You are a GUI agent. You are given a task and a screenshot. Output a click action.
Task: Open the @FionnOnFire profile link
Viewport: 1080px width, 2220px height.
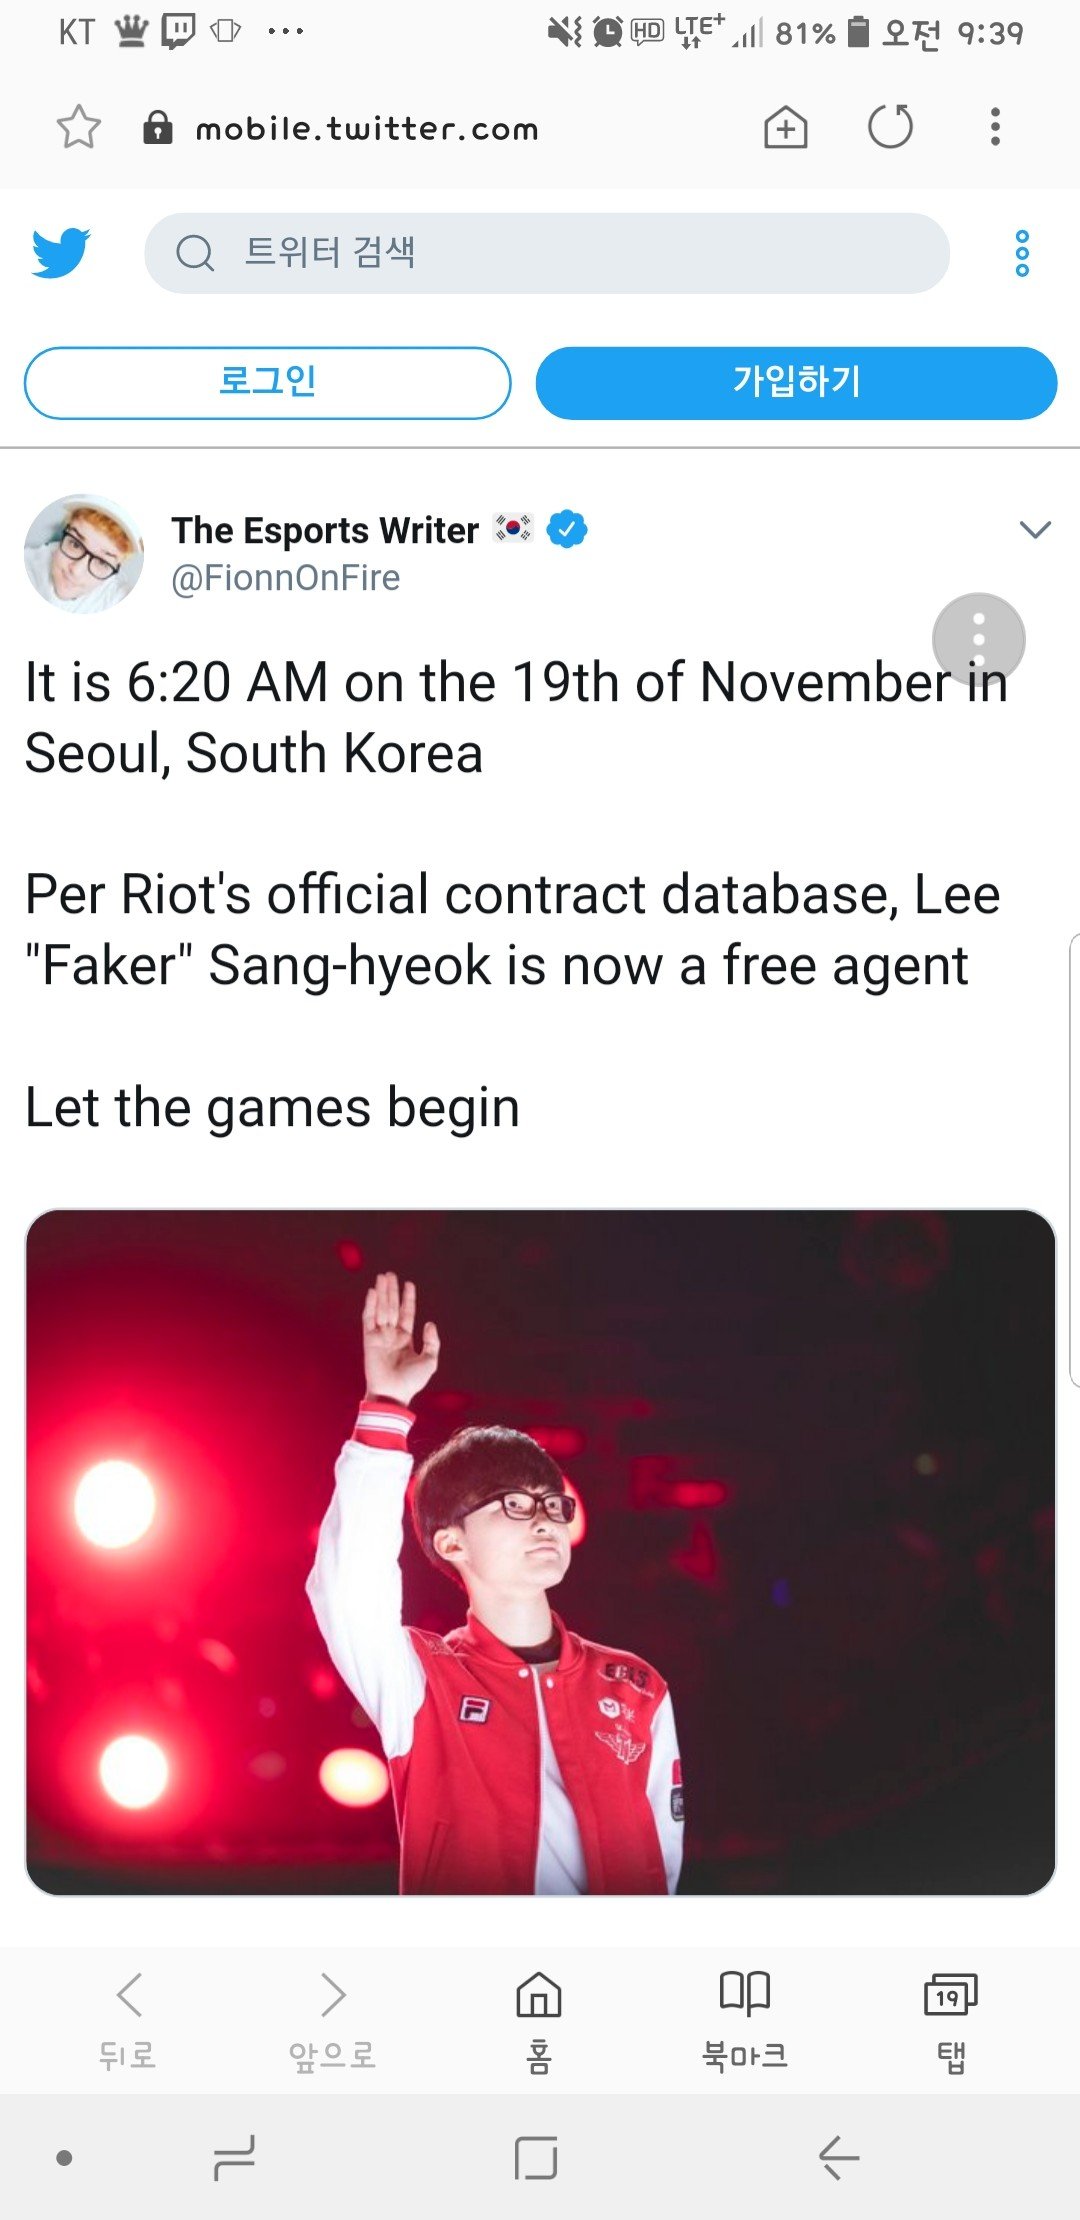click(x=286, y=578)
